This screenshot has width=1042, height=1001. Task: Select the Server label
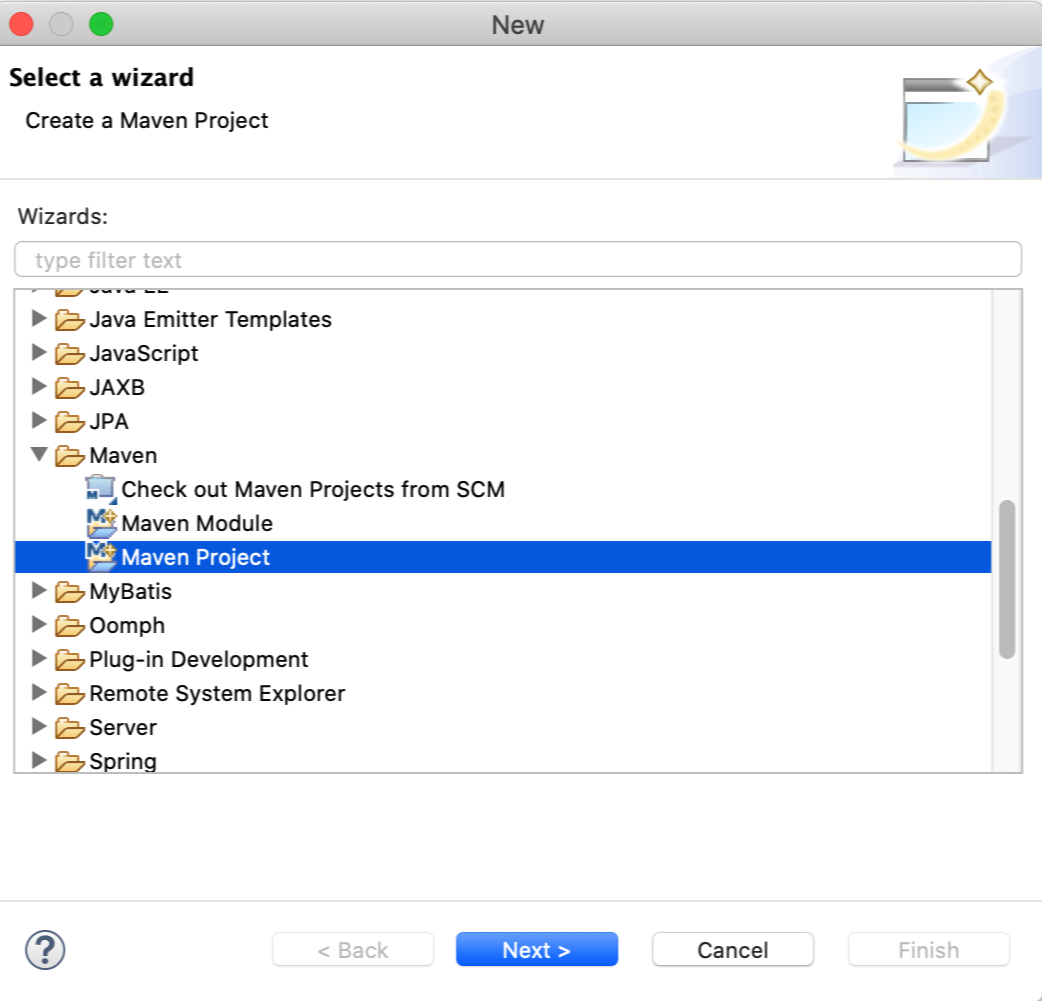pos(123,727)
